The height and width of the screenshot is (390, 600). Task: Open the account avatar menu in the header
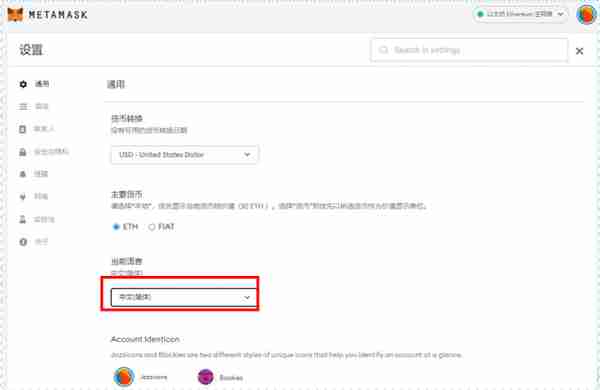click(x=586, y=15)
